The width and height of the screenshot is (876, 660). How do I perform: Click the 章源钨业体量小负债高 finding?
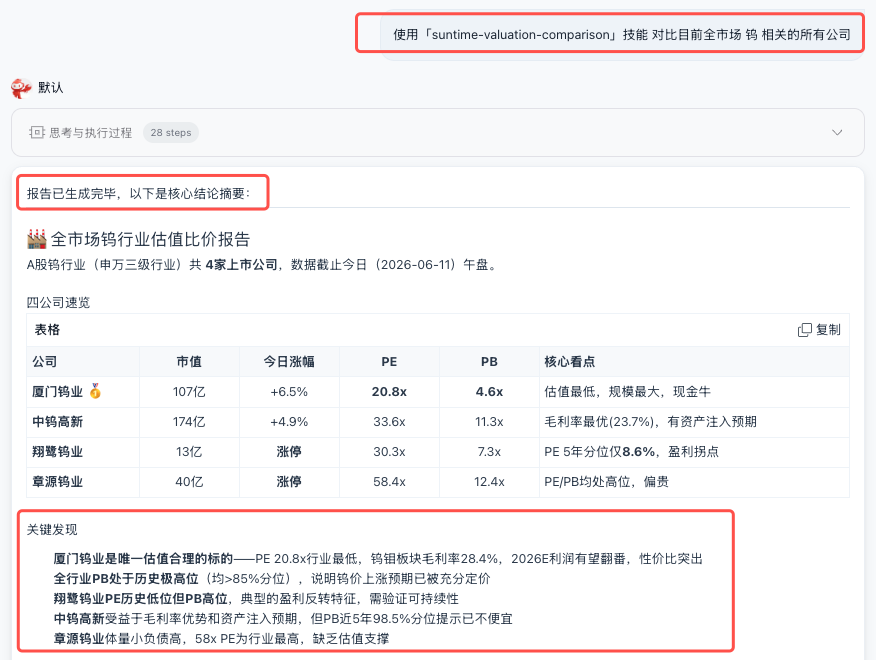pyautogui.click(x=221, y=639)
